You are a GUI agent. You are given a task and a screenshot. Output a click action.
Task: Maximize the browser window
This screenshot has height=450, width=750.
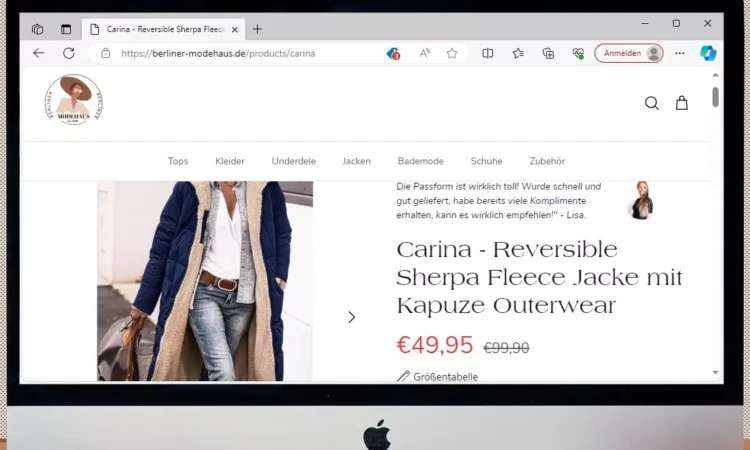[676, 23]
